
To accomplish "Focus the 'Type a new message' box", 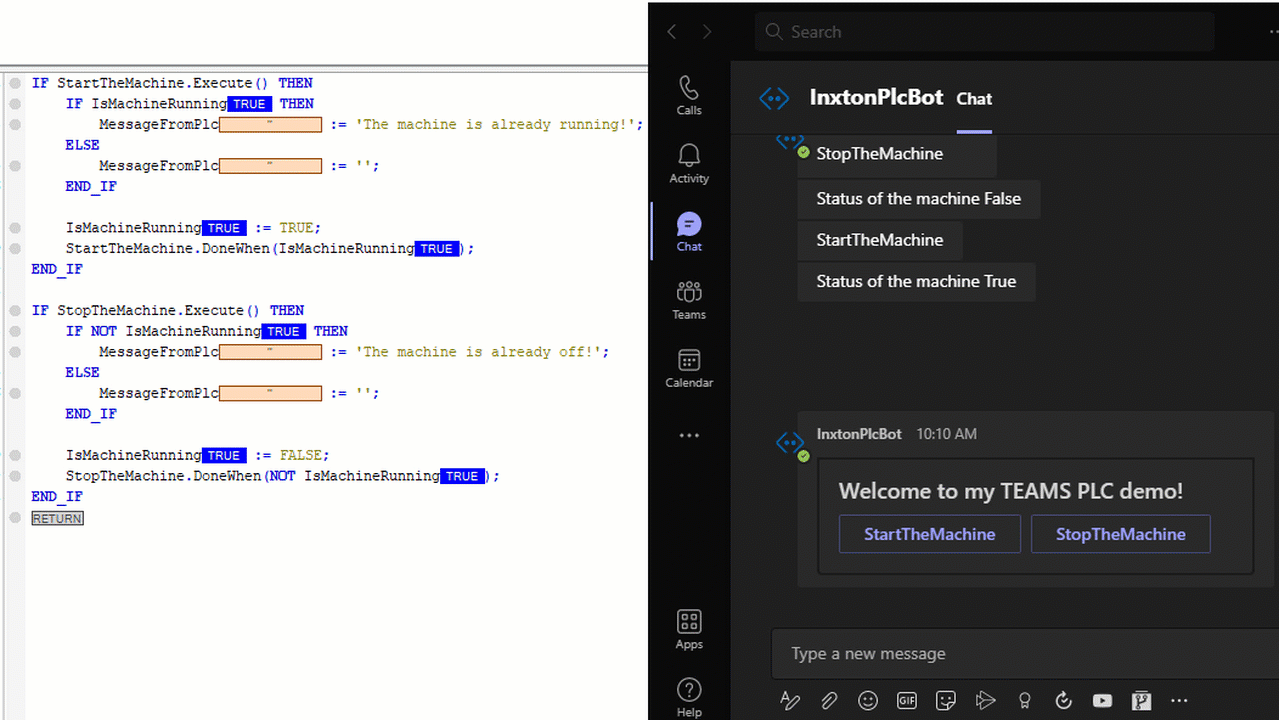I will coord(1025,654).
